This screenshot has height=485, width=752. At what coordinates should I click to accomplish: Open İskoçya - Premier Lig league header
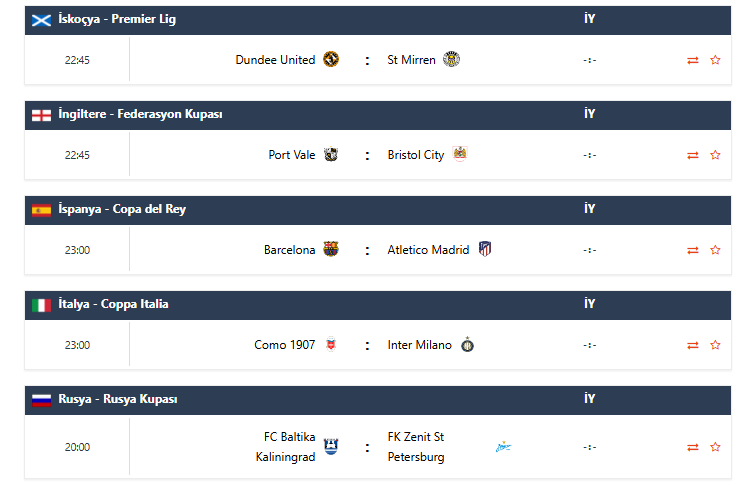coord(117,19)
